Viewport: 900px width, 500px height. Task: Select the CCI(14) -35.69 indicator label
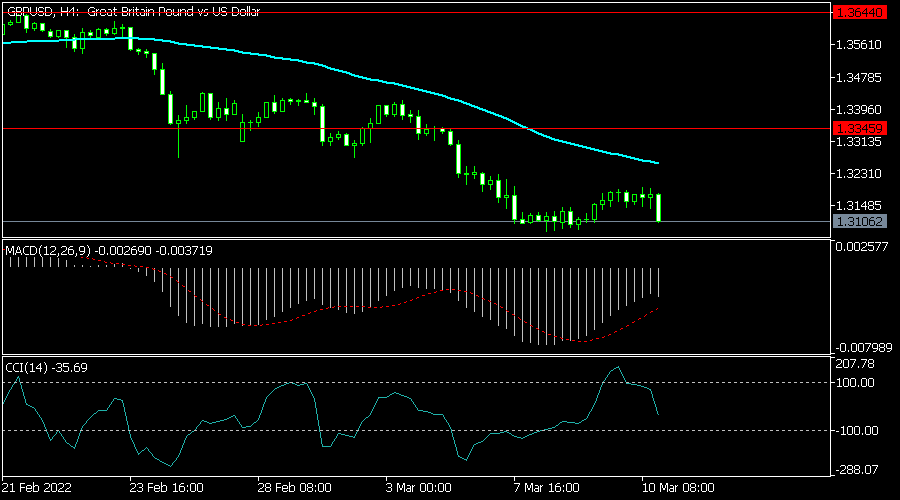coord(46,367)
